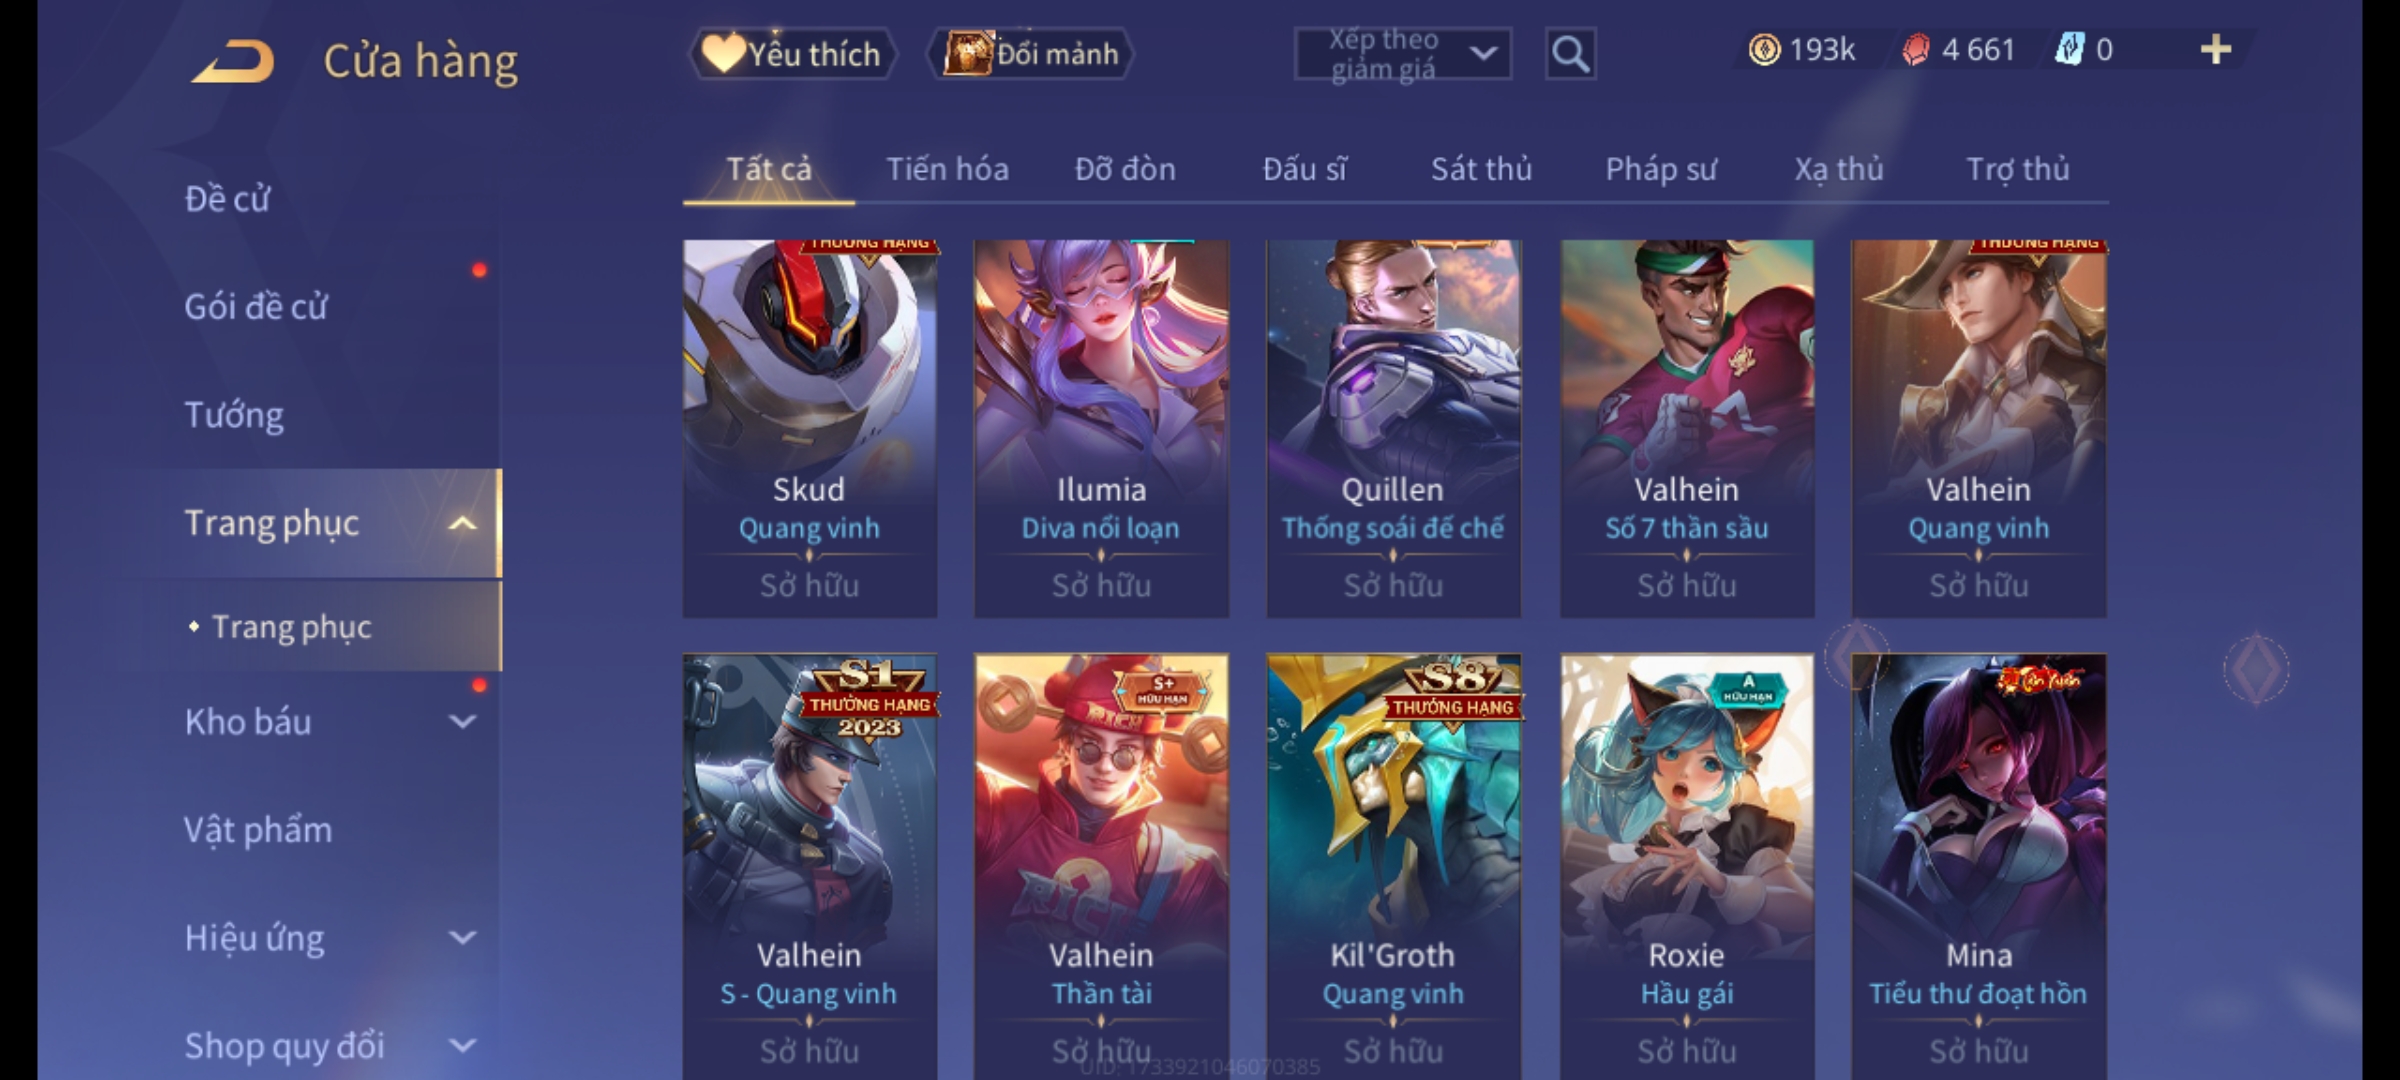Viewport: 2400px width, 1080px height.
Task: Open Đổi mảnh fragment exchange chest
Action: 1031,54
